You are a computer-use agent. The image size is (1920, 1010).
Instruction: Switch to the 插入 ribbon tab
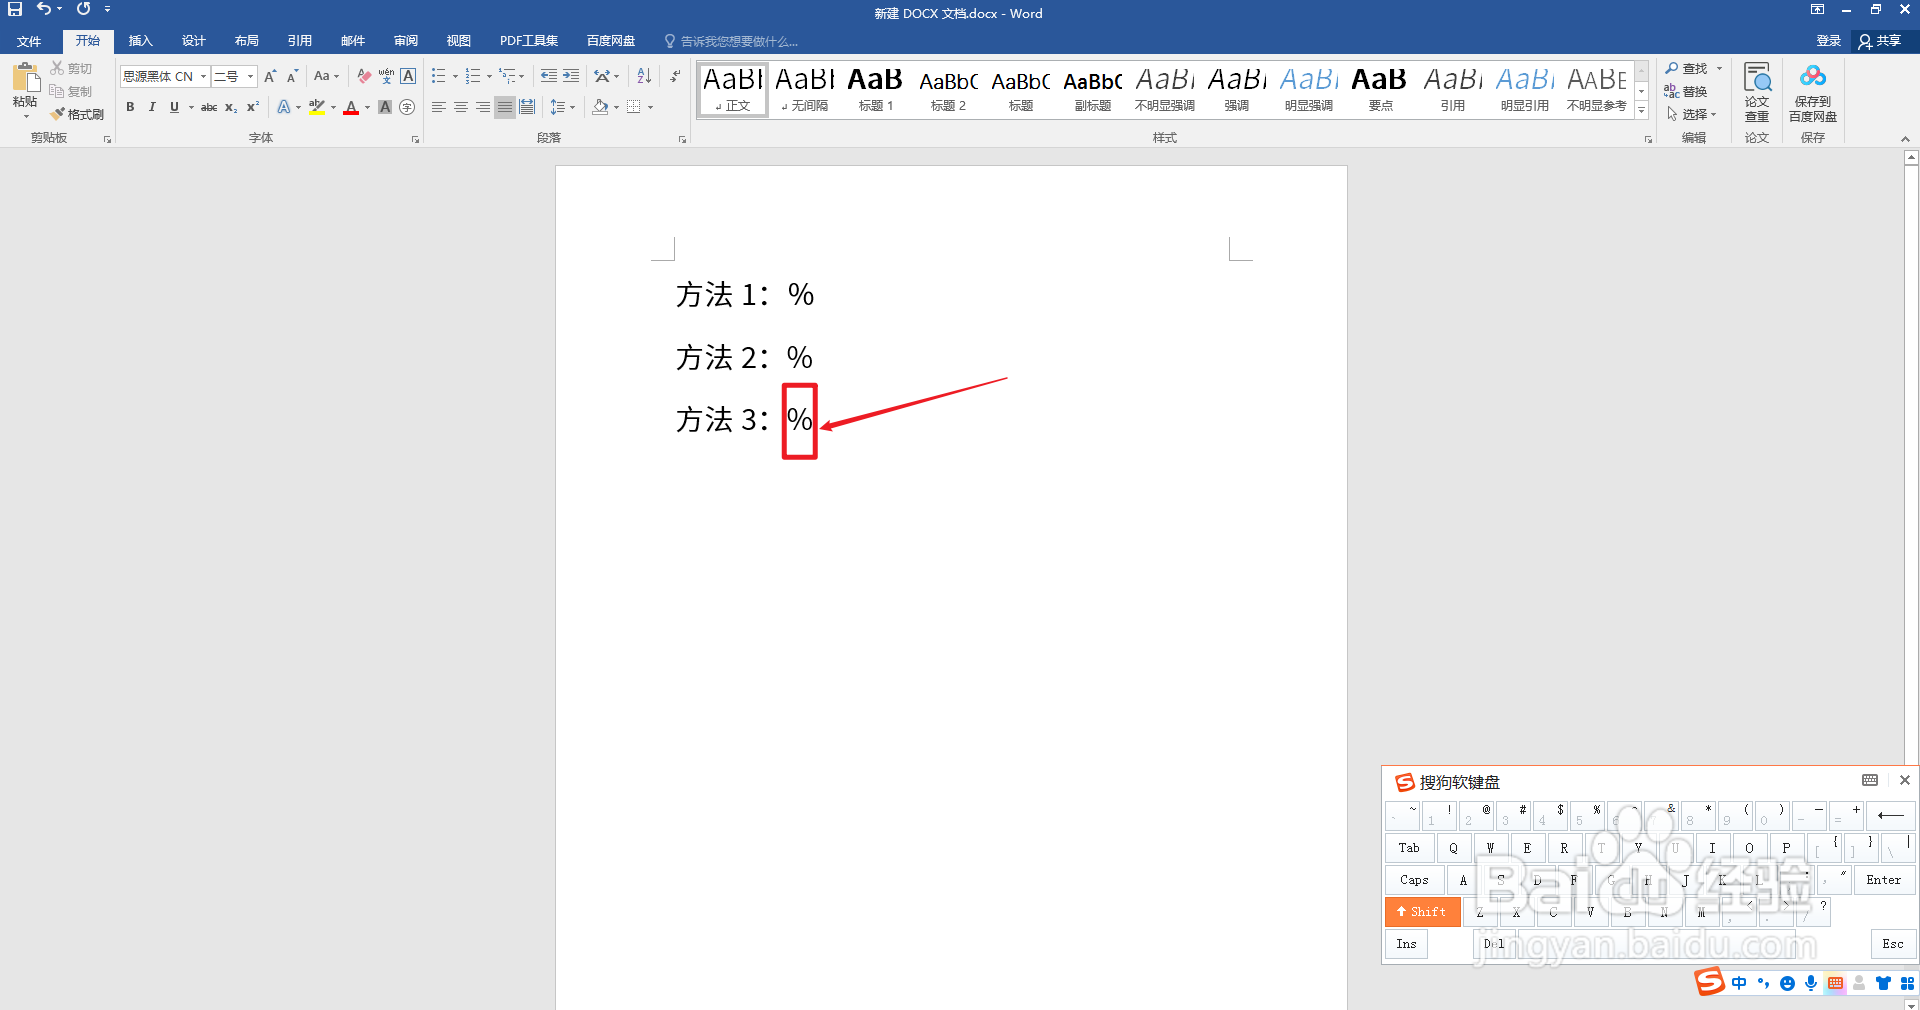[x=140, y=41]
